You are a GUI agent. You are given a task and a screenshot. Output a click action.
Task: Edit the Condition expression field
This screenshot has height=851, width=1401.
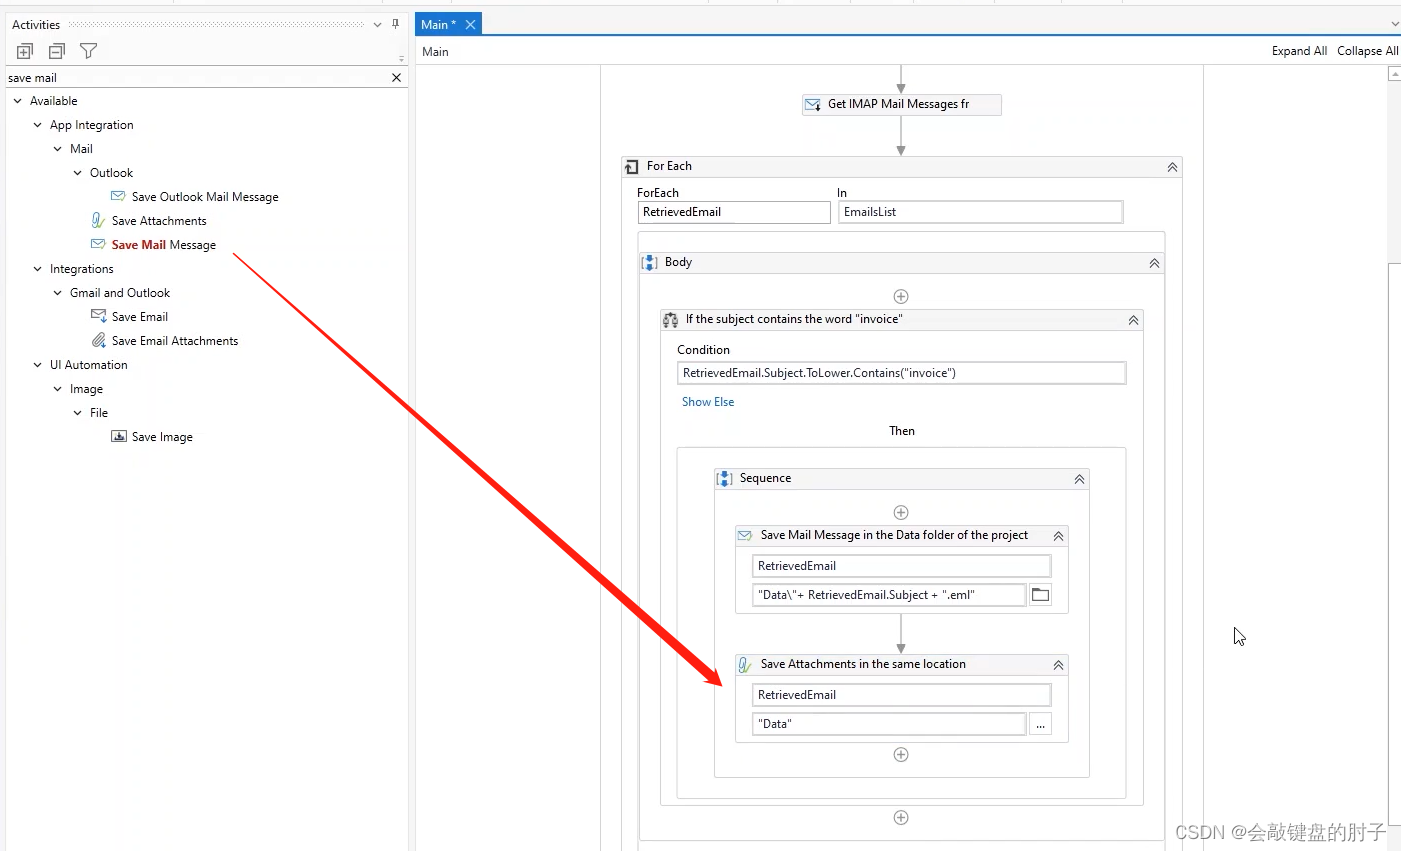tap(901, 373)
